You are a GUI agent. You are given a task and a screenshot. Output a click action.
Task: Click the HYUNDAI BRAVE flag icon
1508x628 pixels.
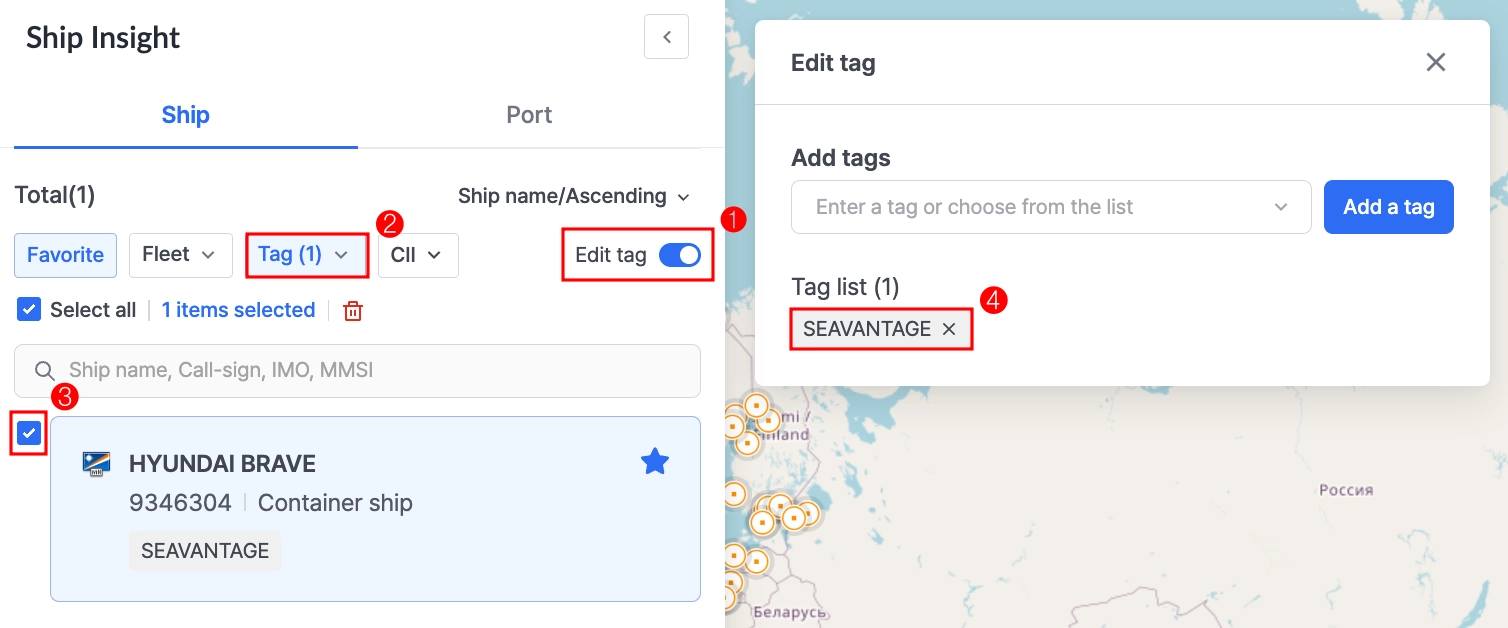97,464
